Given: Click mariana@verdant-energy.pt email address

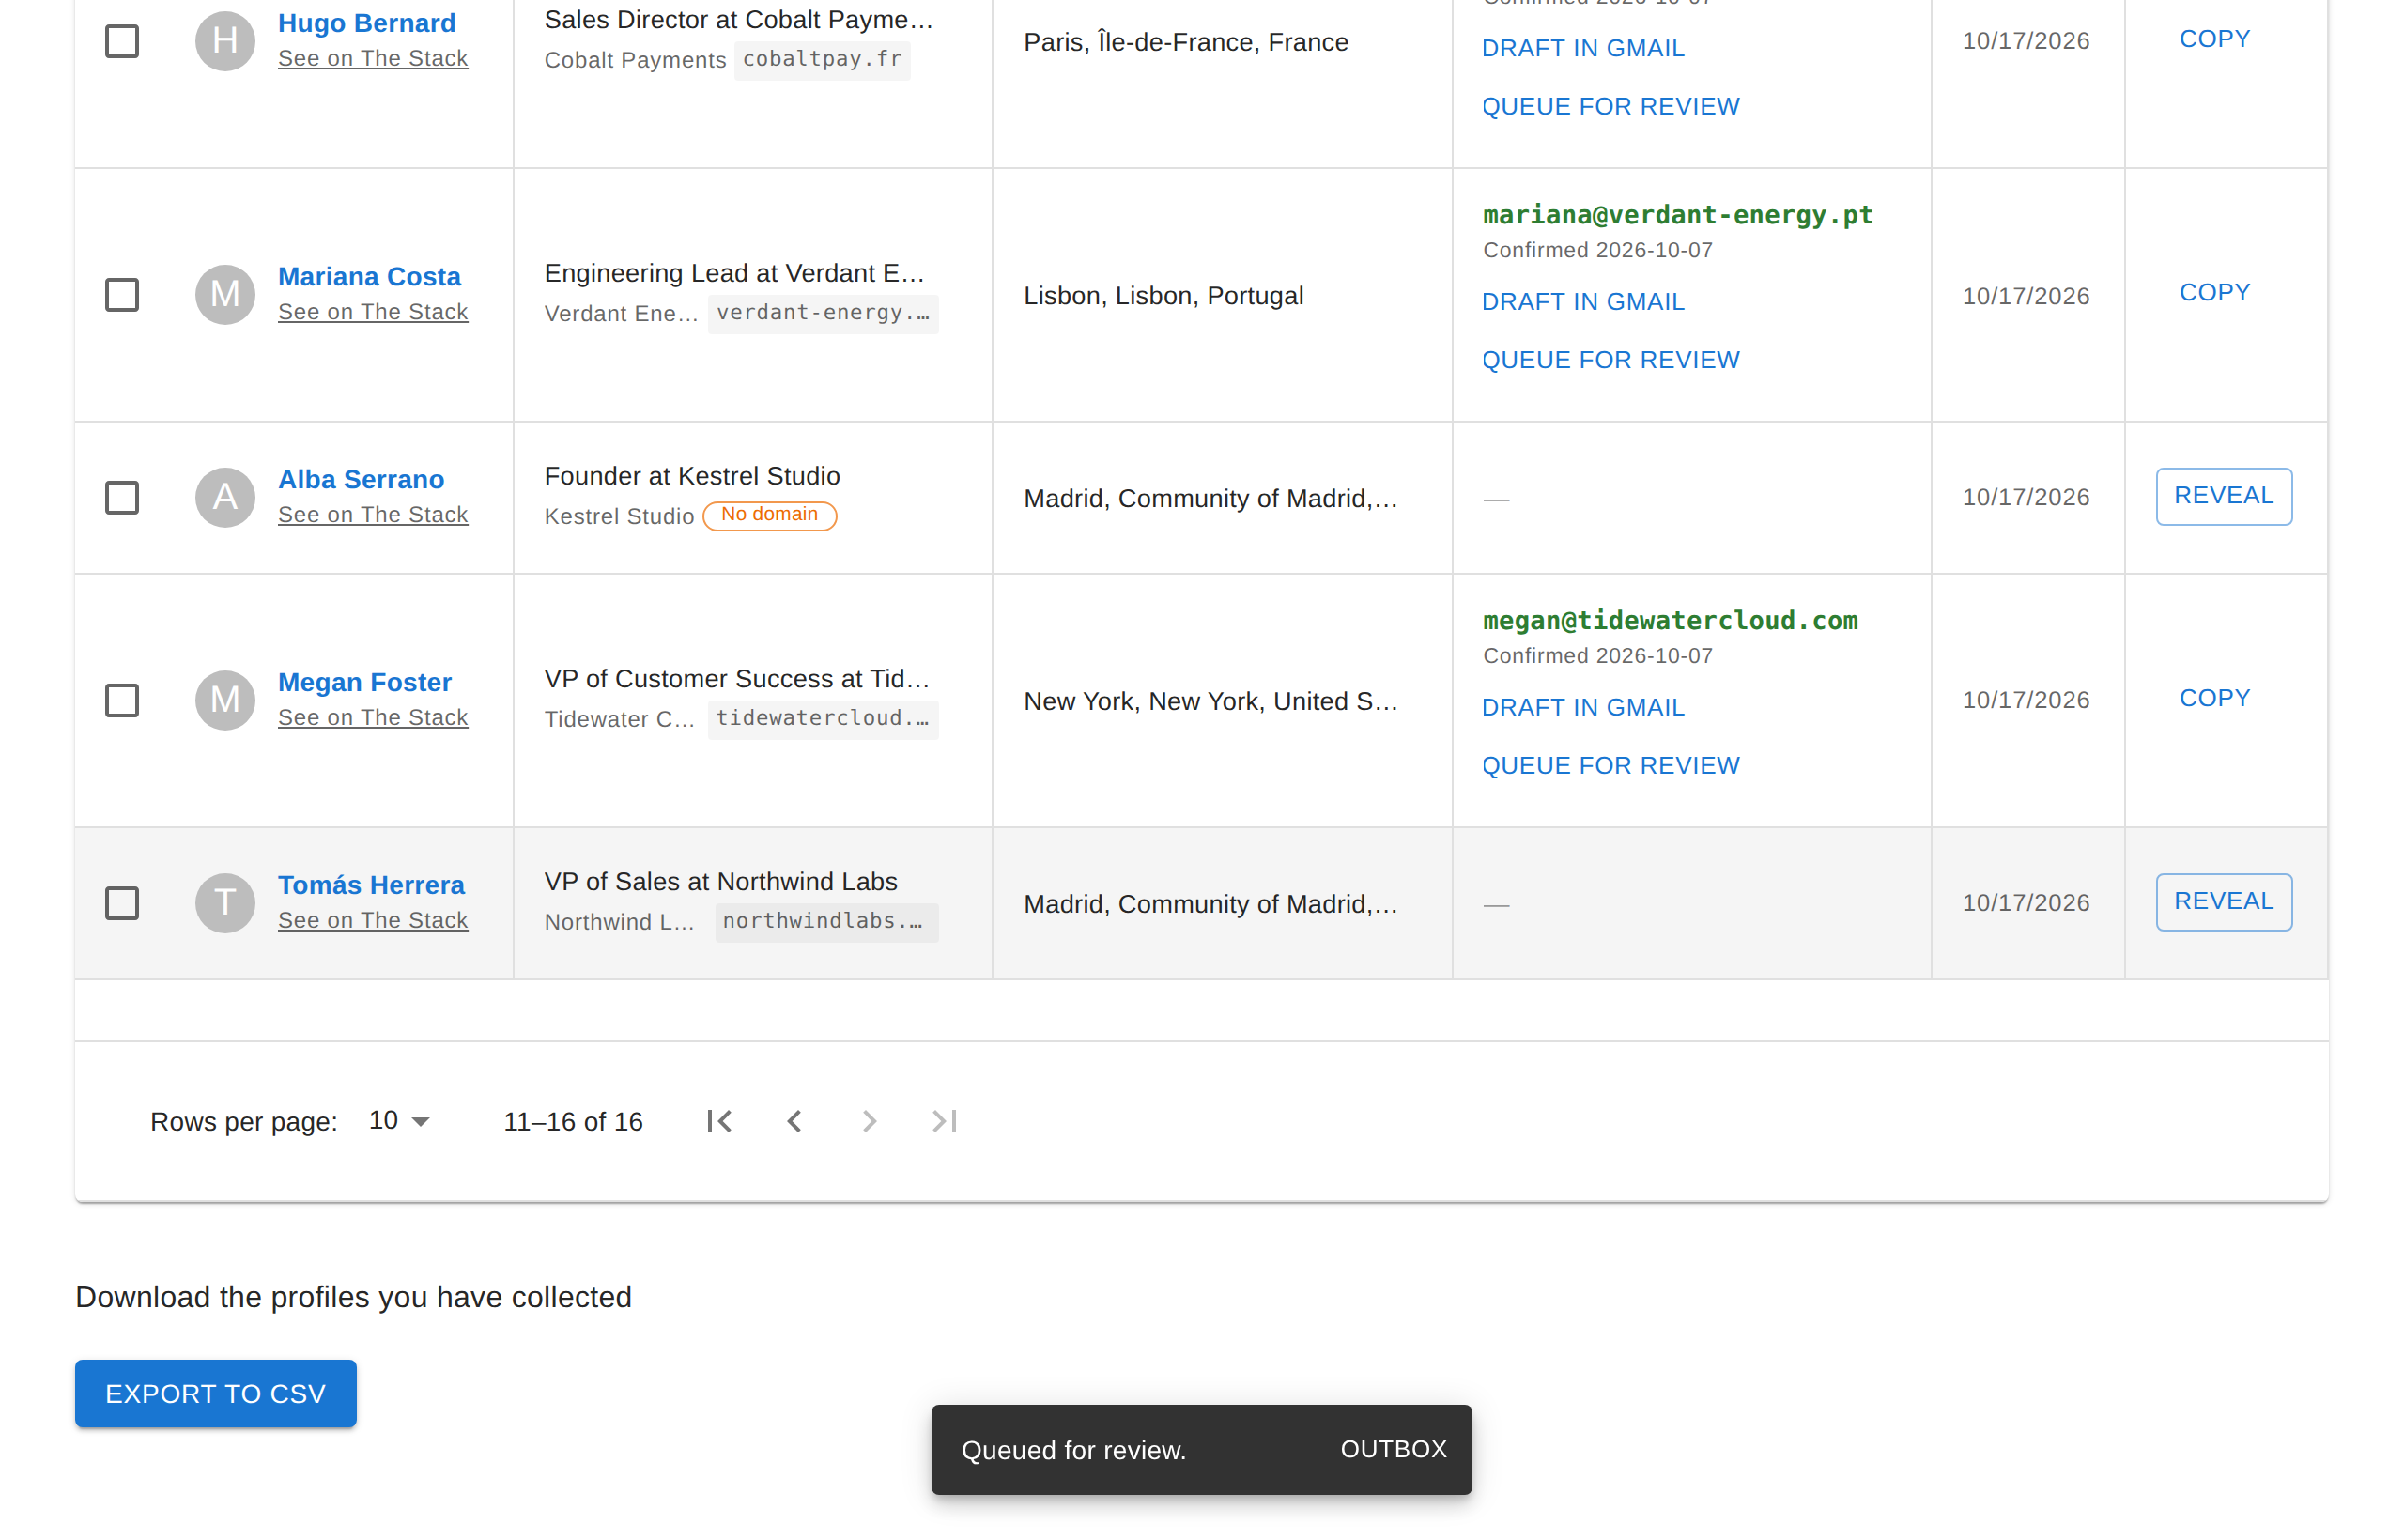Looking at the screenshot, I should 1677,214.
